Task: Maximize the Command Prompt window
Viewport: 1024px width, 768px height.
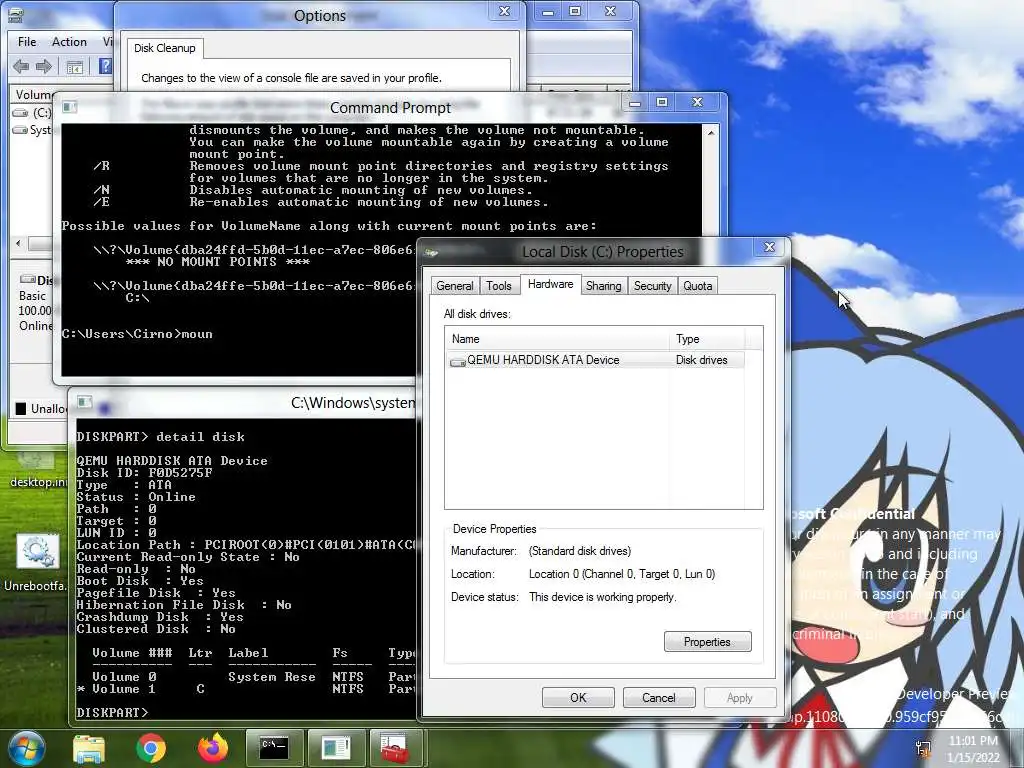Action: [662, 102]
